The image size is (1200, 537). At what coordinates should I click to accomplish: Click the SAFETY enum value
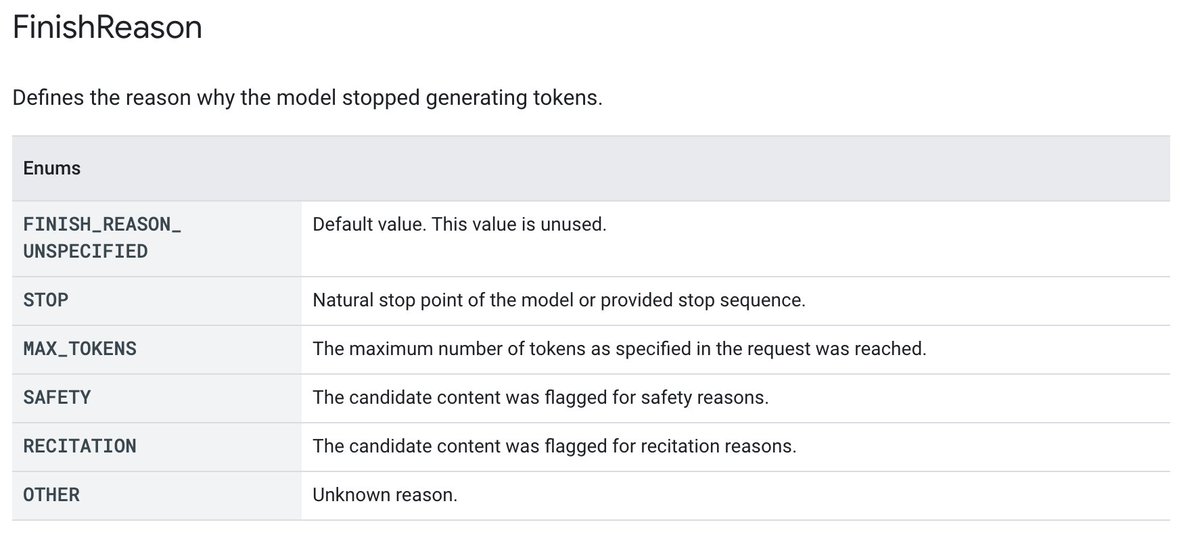57,397
